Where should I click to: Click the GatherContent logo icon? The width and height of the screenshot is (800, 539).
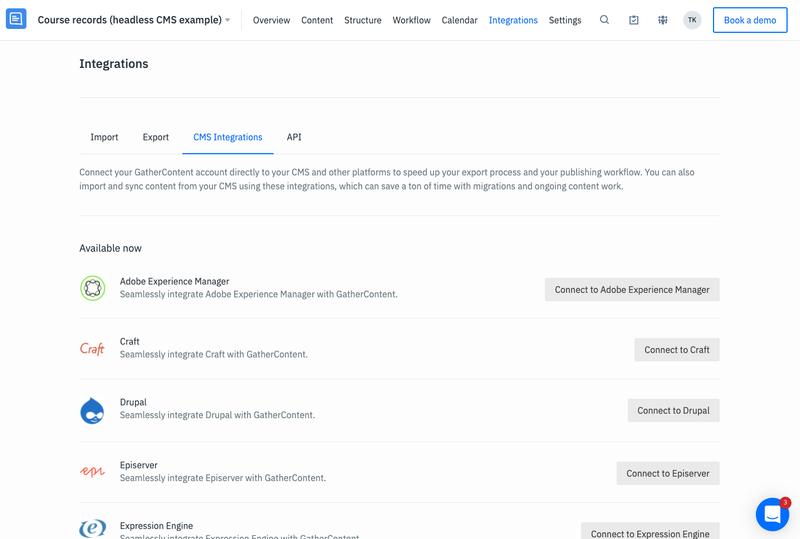point(16,19)
